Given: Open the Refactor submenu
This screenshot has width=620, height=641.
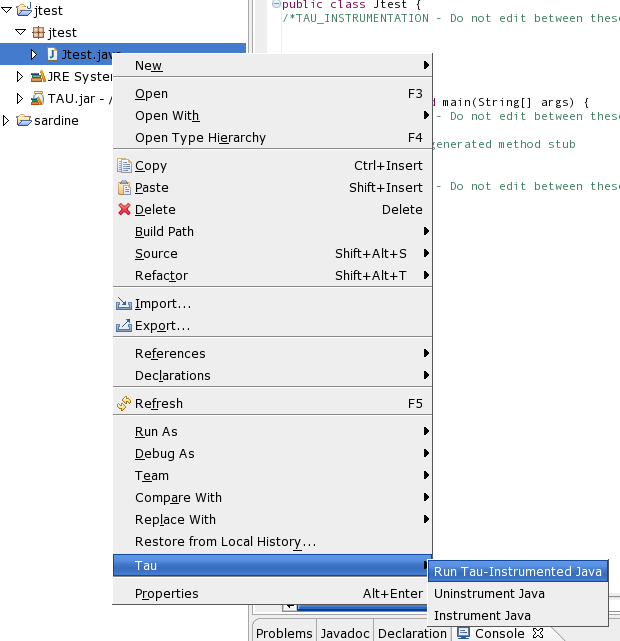Looking at the screenshot, I should coord(273,276).
